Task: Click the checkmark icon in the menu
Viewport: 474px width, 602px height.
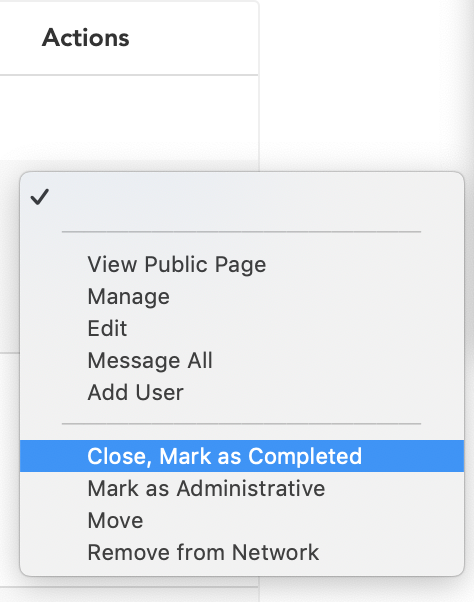Action: coord(40,197)
